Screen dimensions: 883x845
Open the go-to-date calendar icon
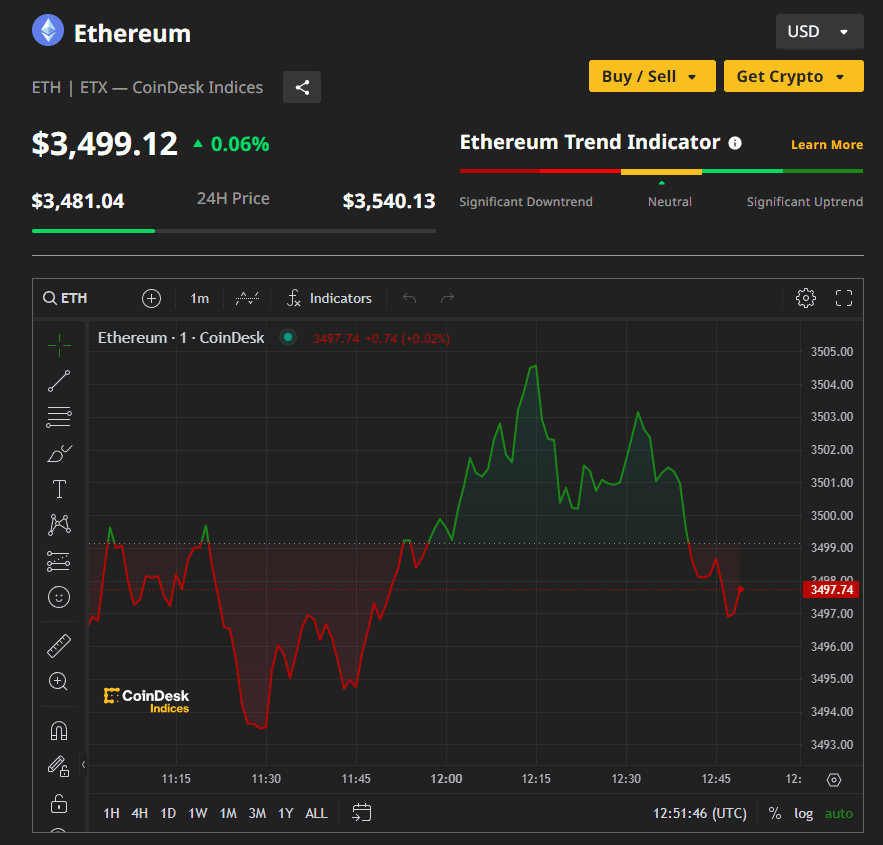[x=362, y=812]
